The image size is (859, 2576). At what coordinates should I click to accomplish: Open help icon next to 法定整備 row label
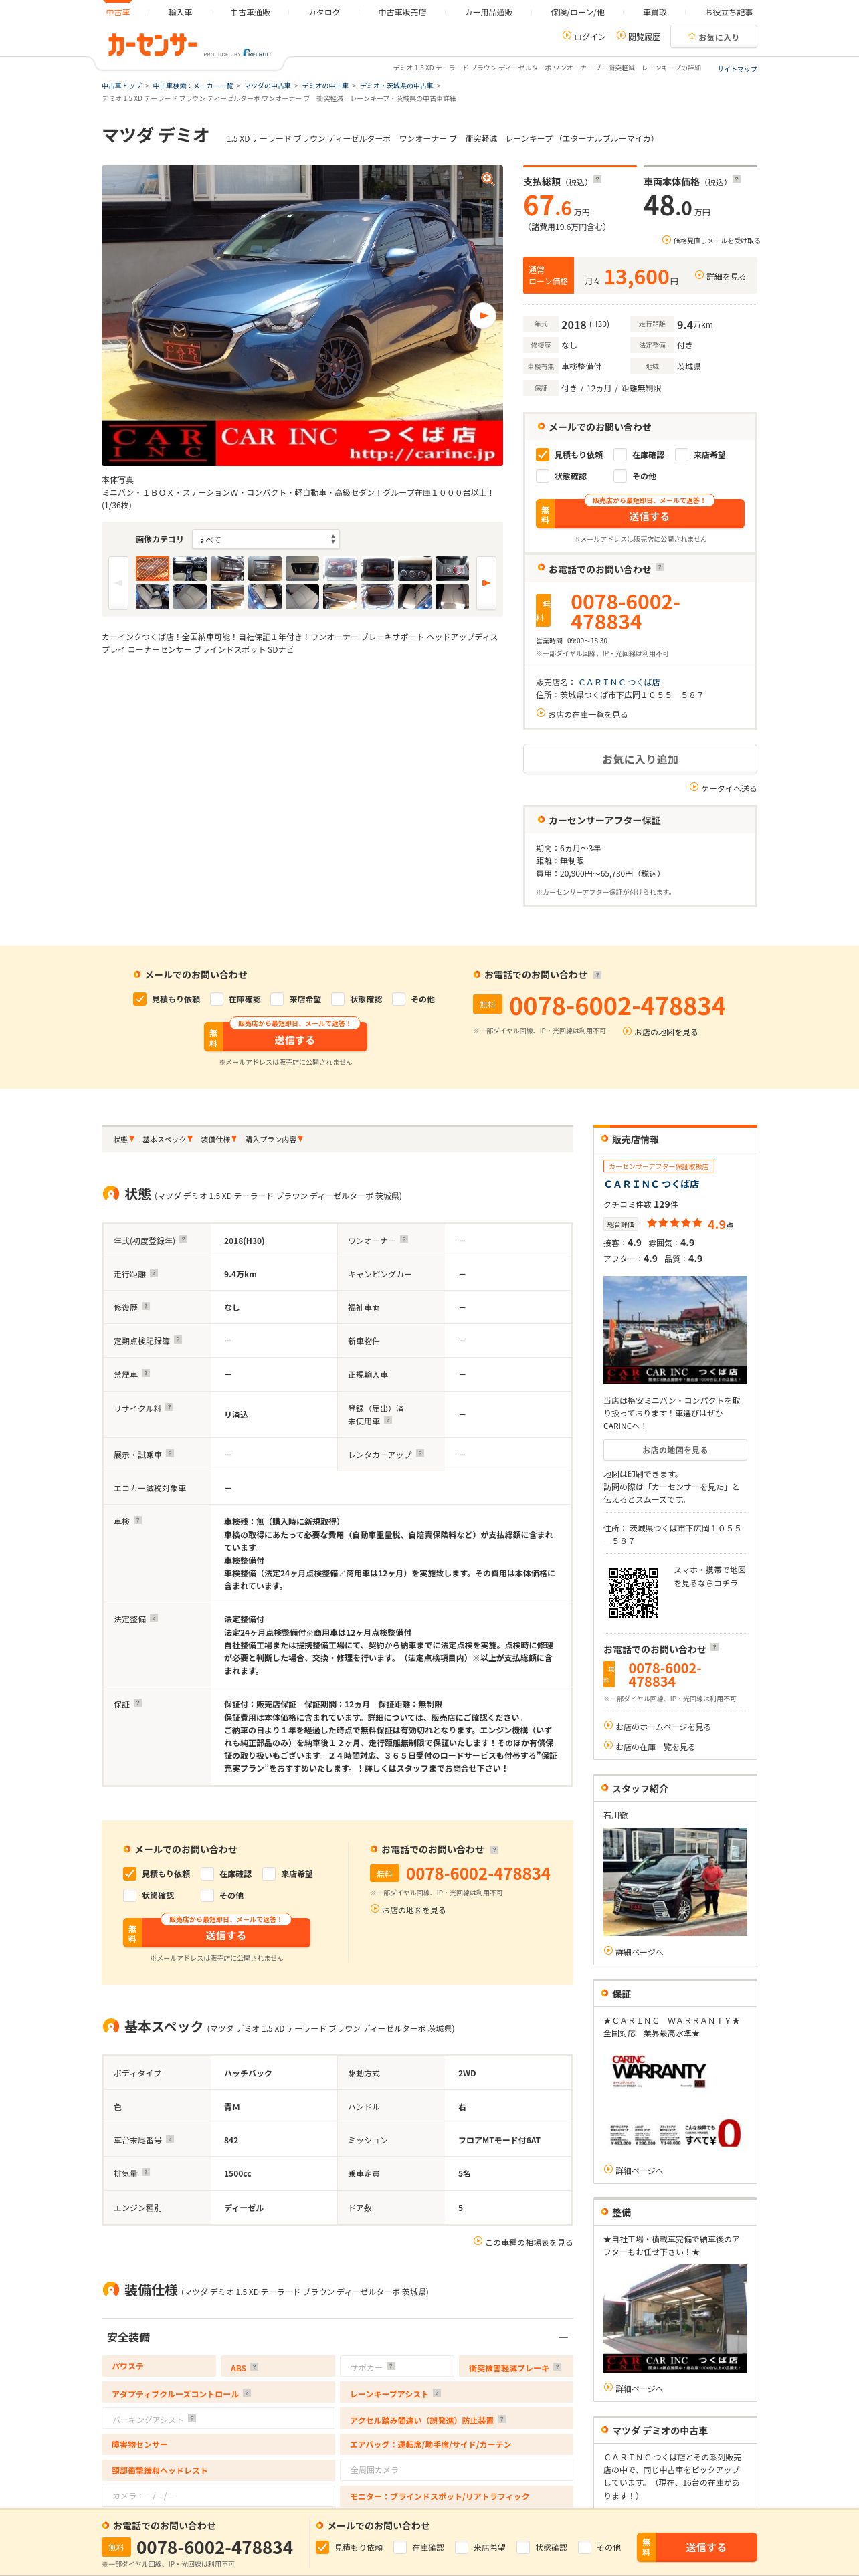tap(154, 1618)
